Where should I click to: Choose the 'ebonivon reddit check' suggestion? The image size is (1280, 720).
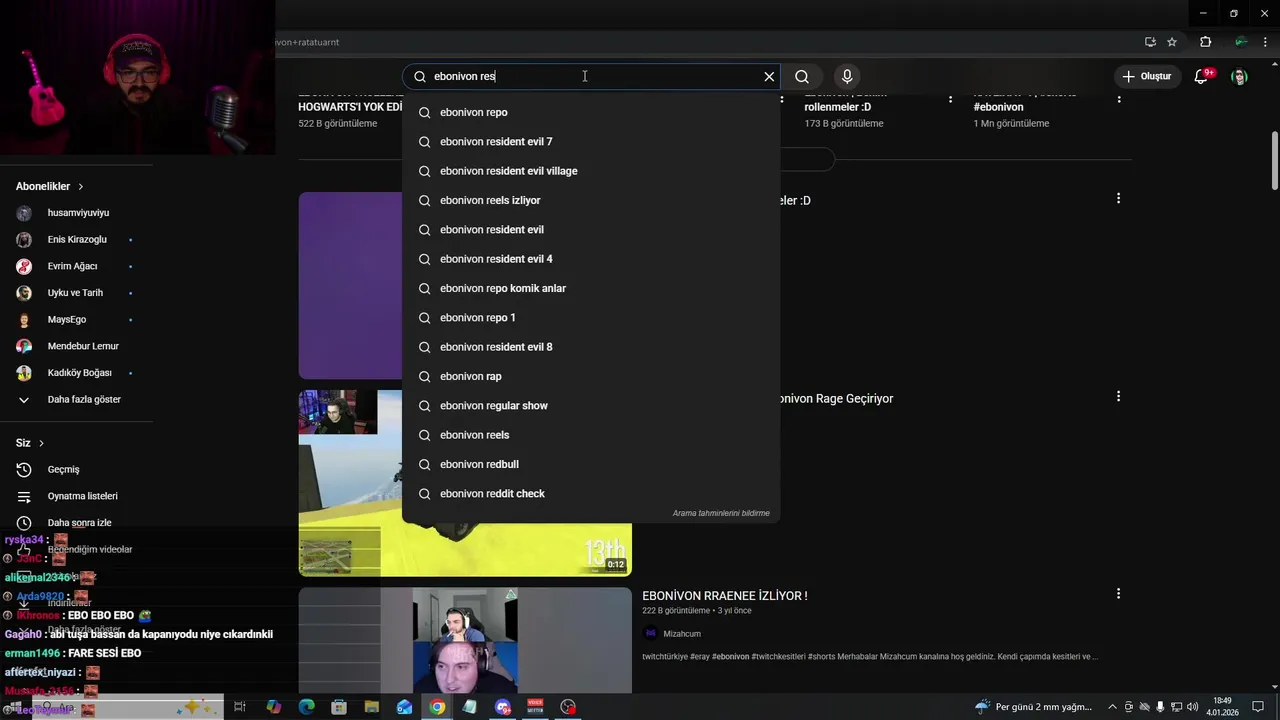coord(591,494)
